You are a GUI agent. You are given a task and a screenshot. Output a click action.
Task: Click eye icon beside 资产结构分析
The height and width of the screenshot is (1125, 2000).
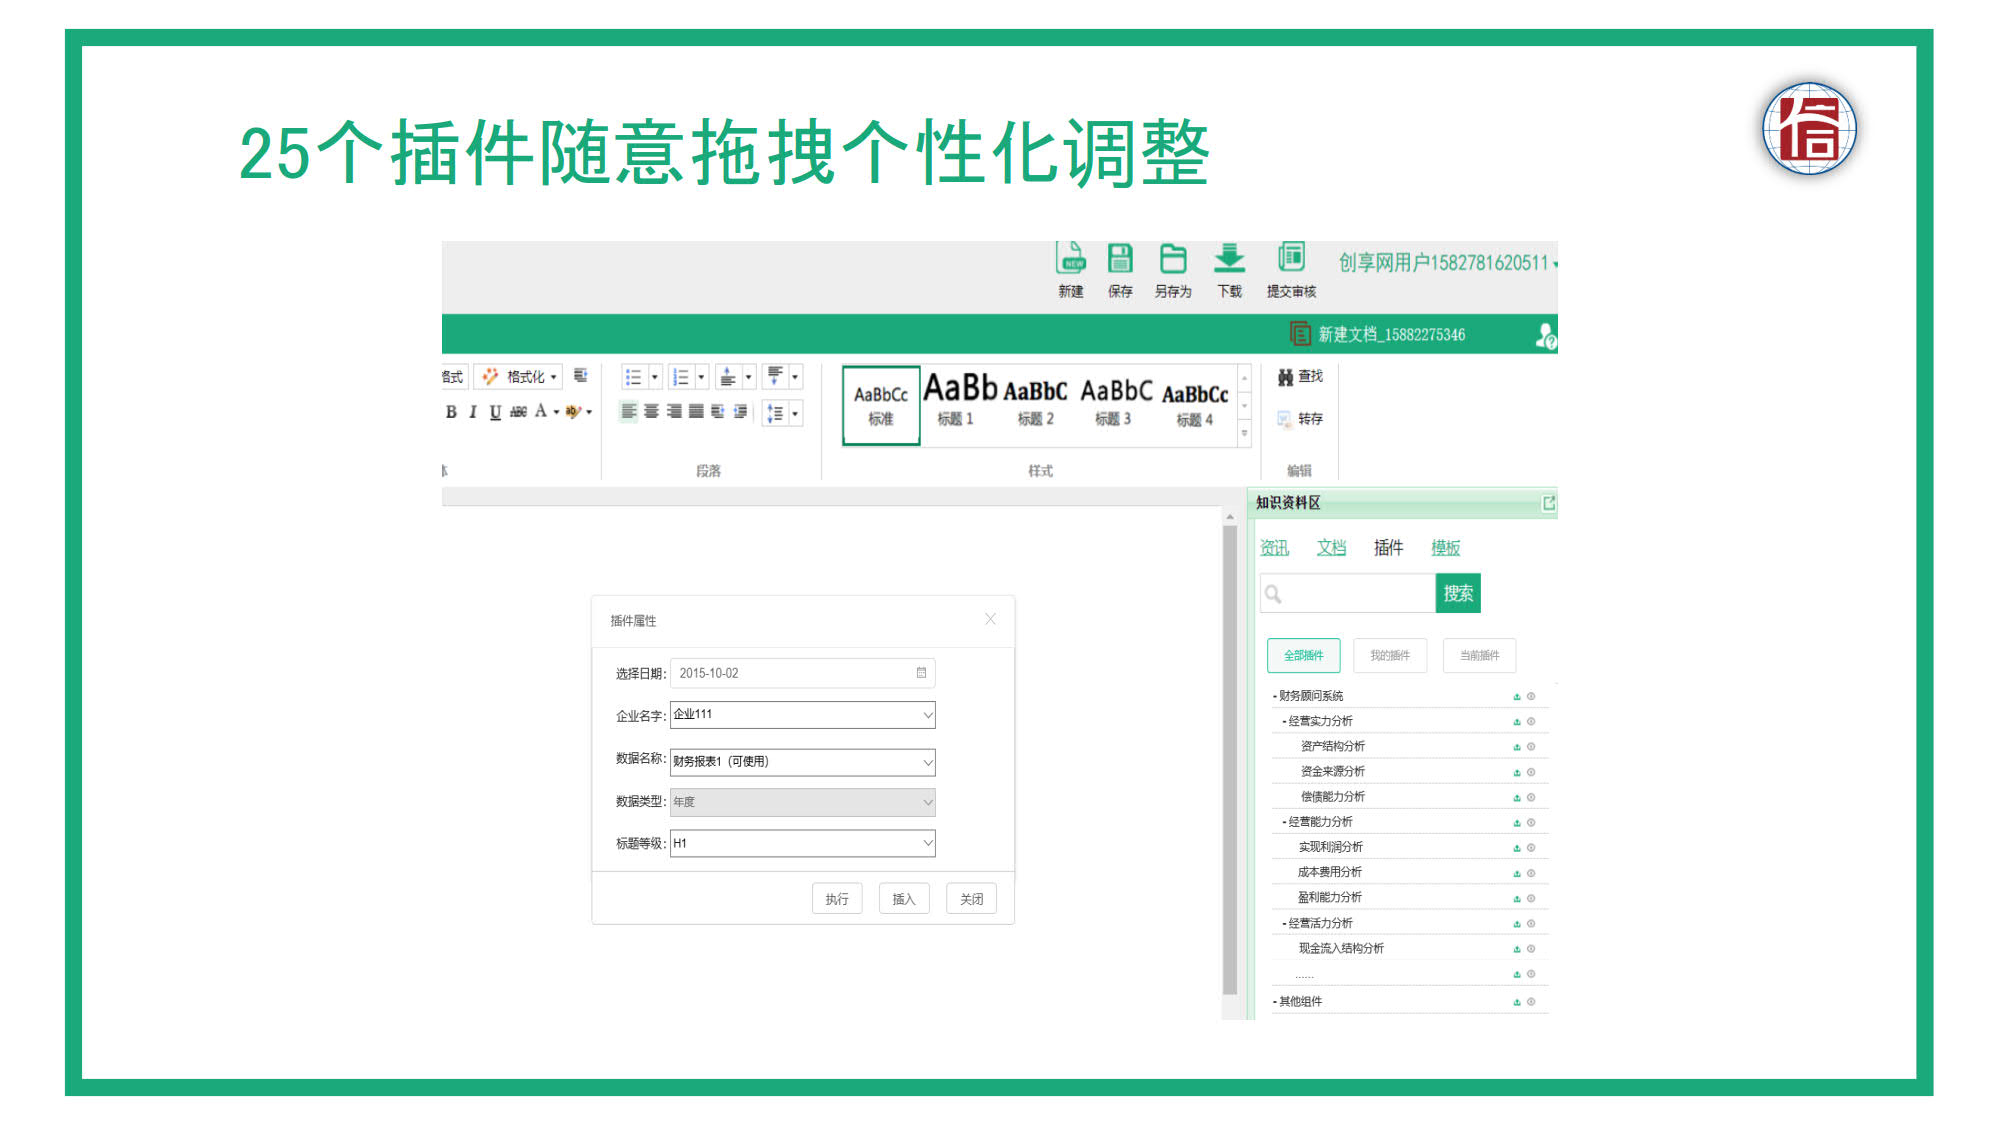click(x=1531, y=747)
